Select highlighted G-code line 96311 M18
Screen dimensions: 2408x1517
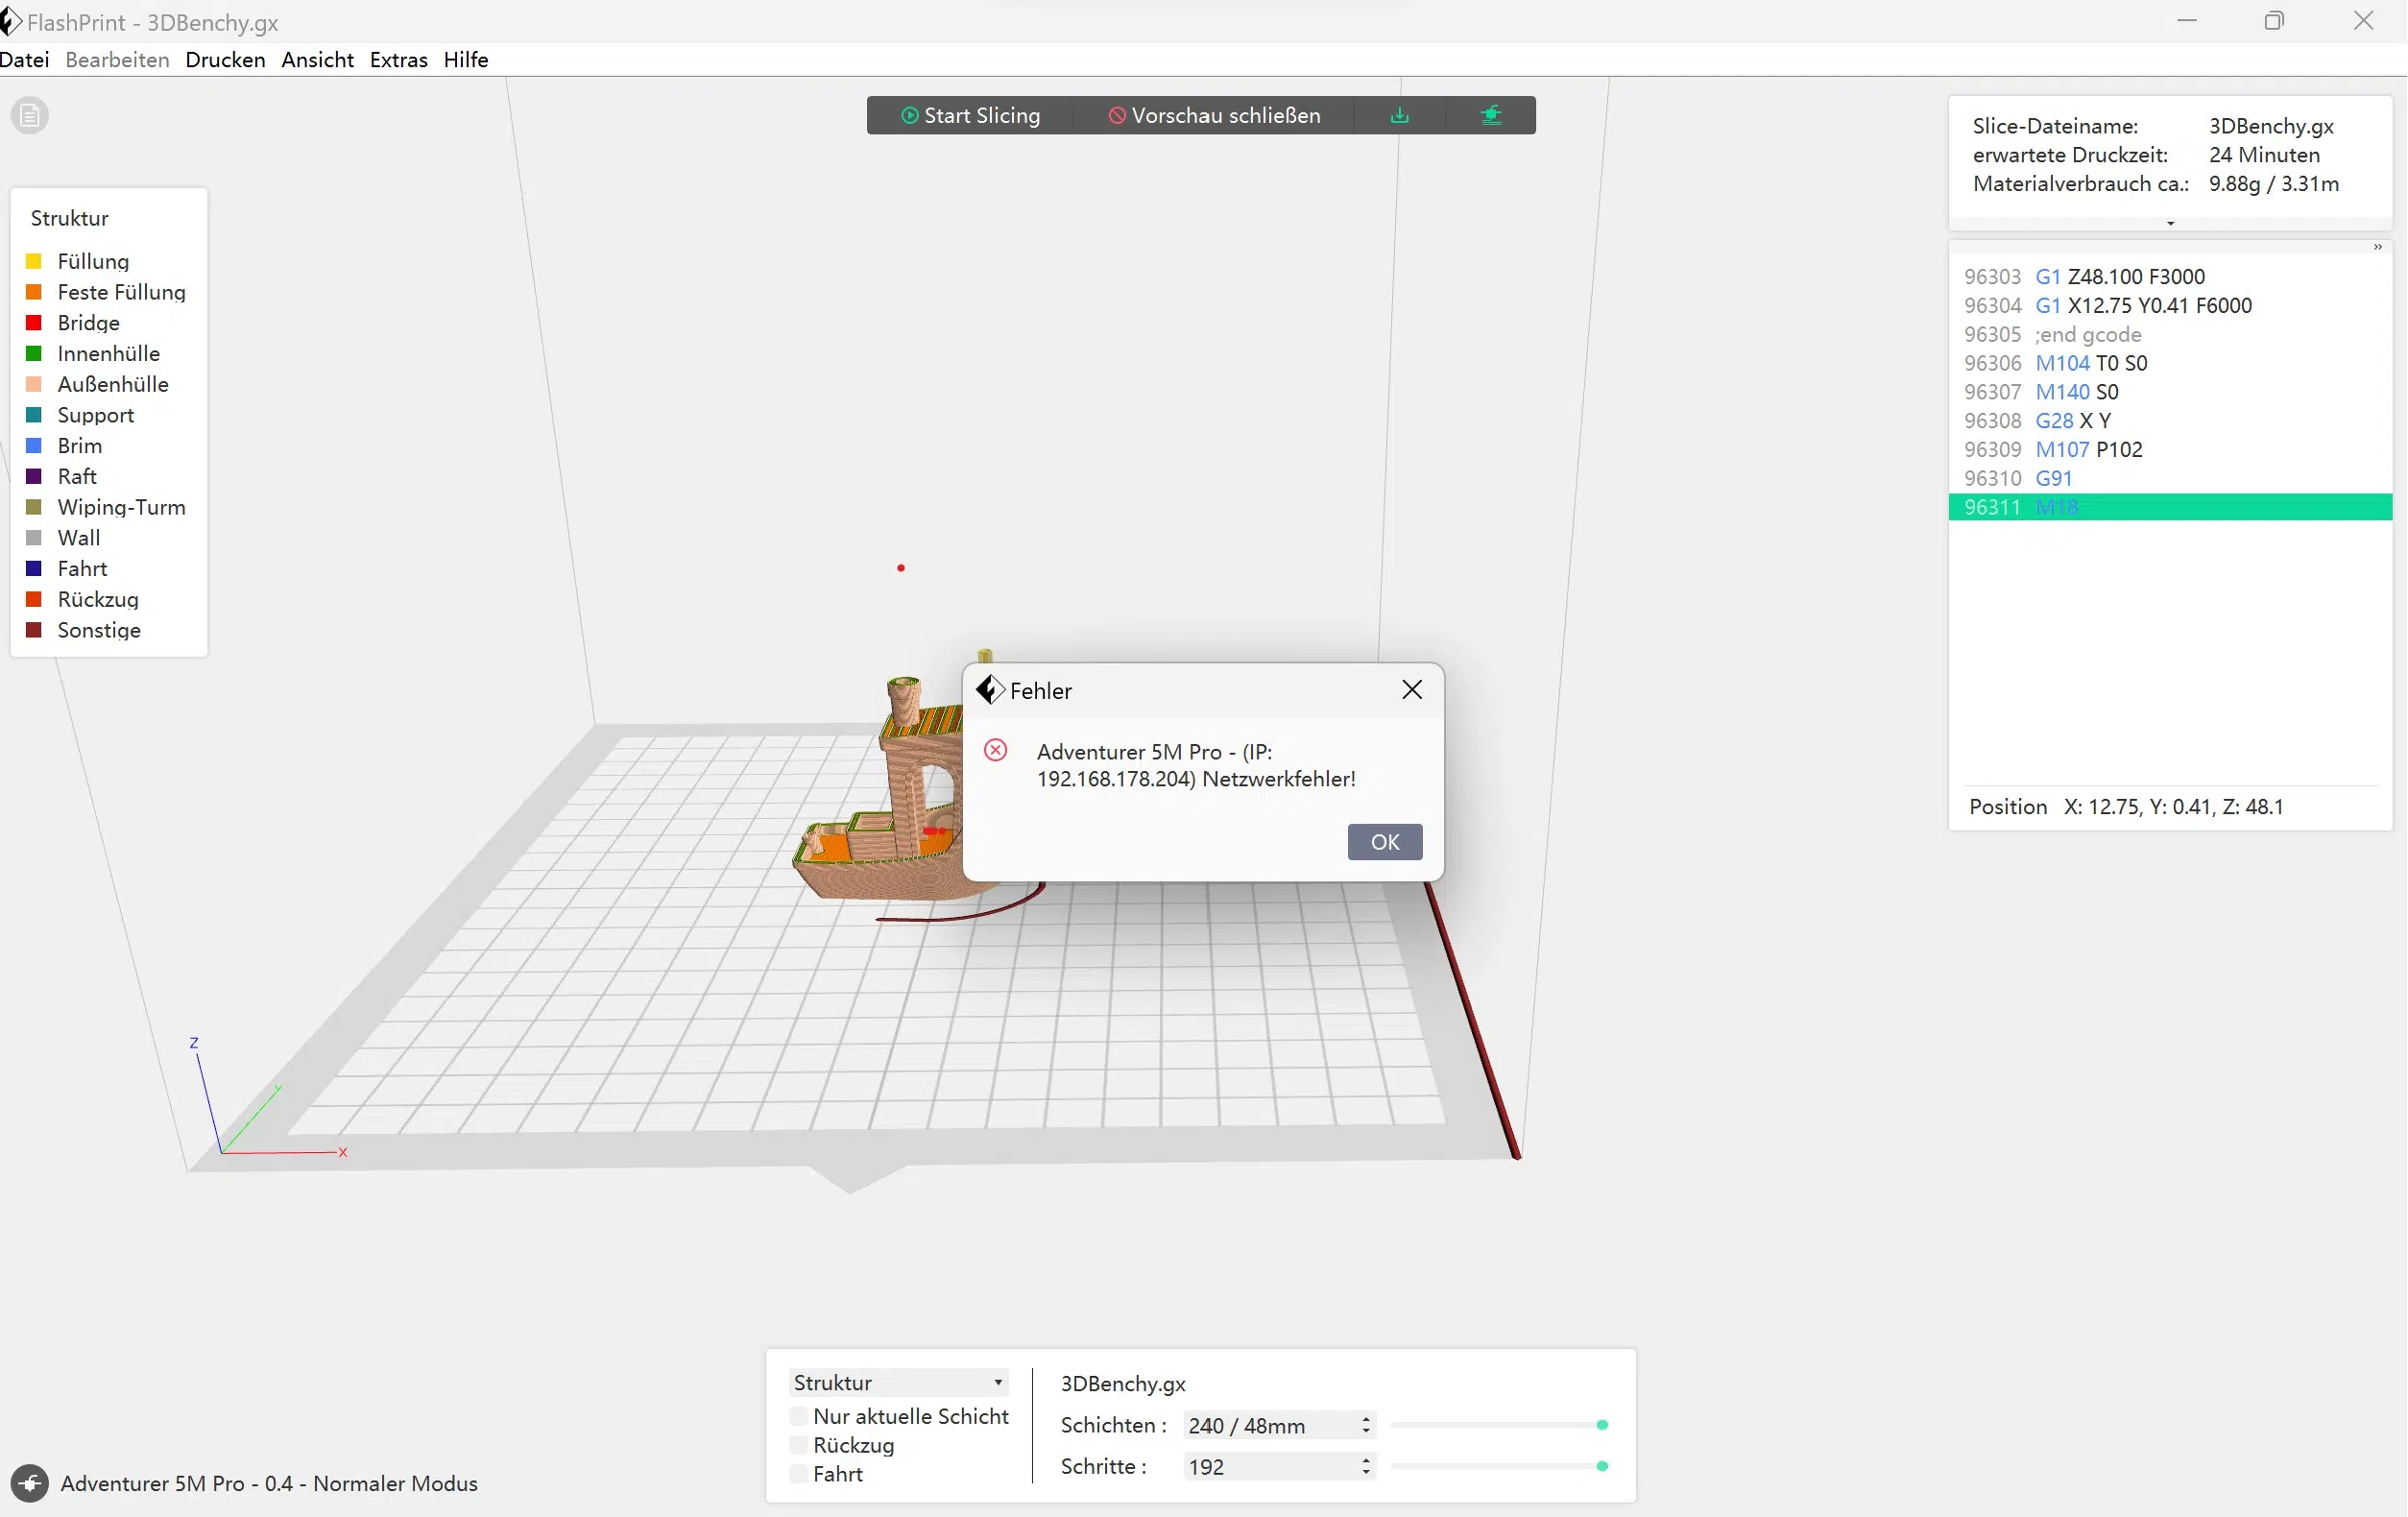point(2170,507)
